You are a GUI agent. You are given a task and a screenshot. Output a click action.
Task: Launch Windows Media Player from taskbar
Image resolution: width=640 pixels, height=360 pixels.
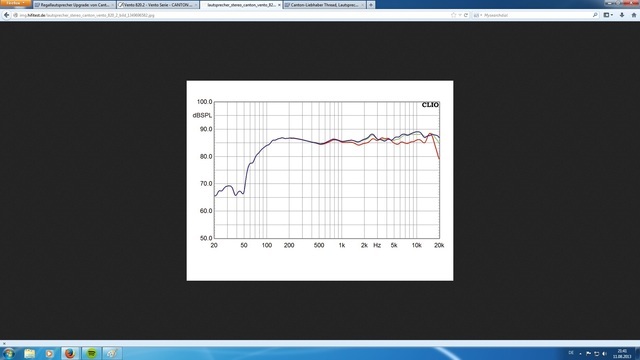(x=49, y=353)
